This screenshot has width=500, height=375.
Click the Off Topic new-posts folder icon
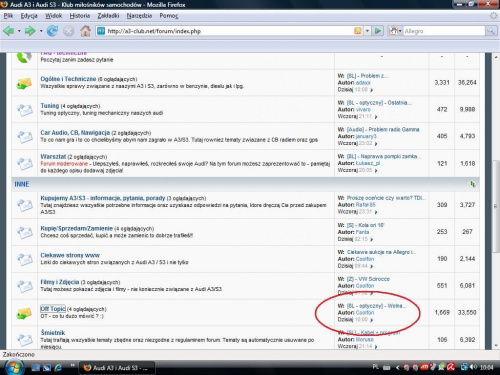24,313
